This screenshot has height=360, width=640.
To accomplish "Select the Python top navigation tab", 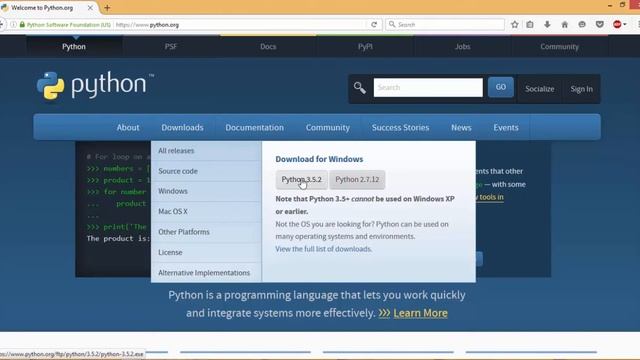I will tap(74, 47).
